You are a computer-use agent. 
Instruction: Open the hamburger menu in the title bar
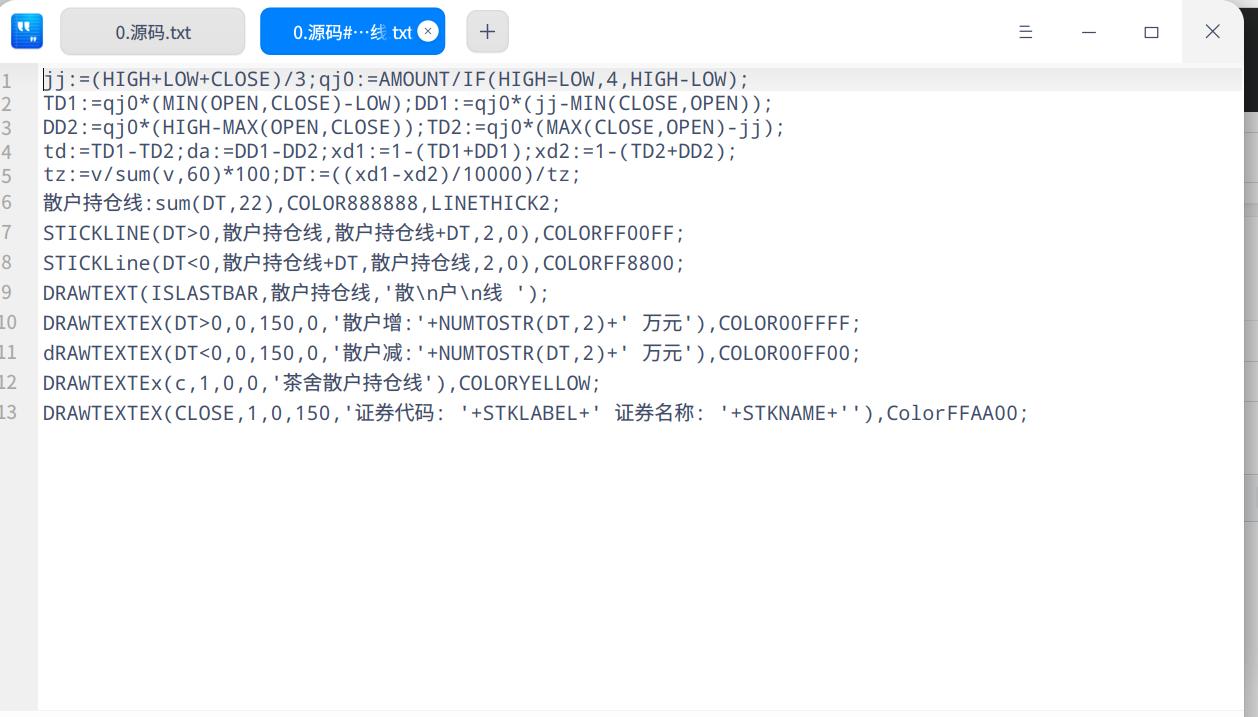pos(1025,31)
